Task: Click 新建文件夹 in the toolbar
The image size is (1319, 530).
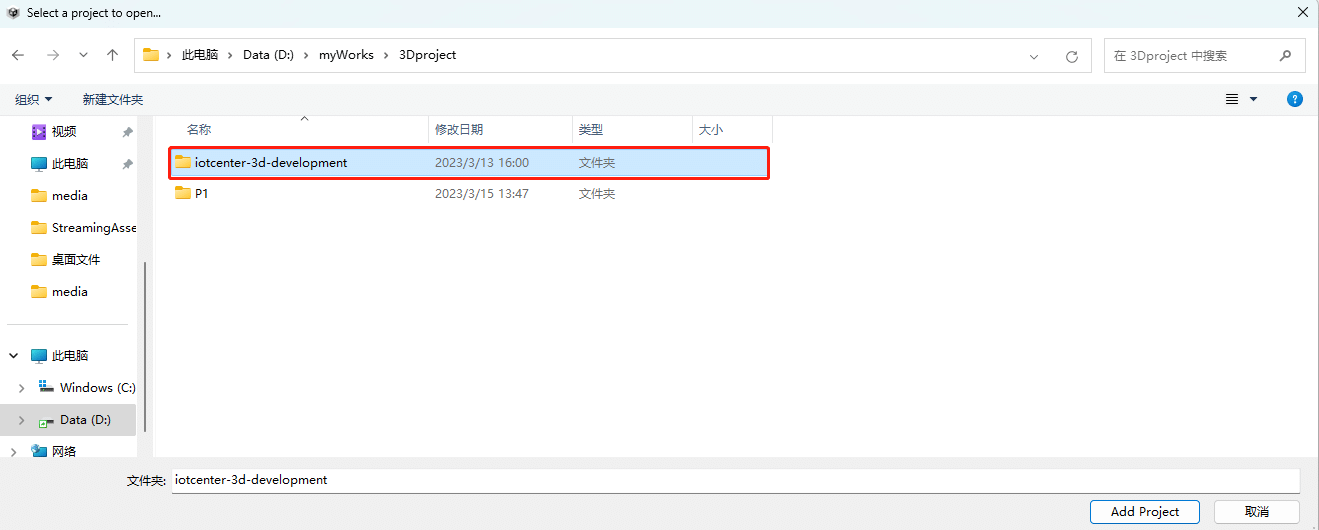Action: (113, 99)
